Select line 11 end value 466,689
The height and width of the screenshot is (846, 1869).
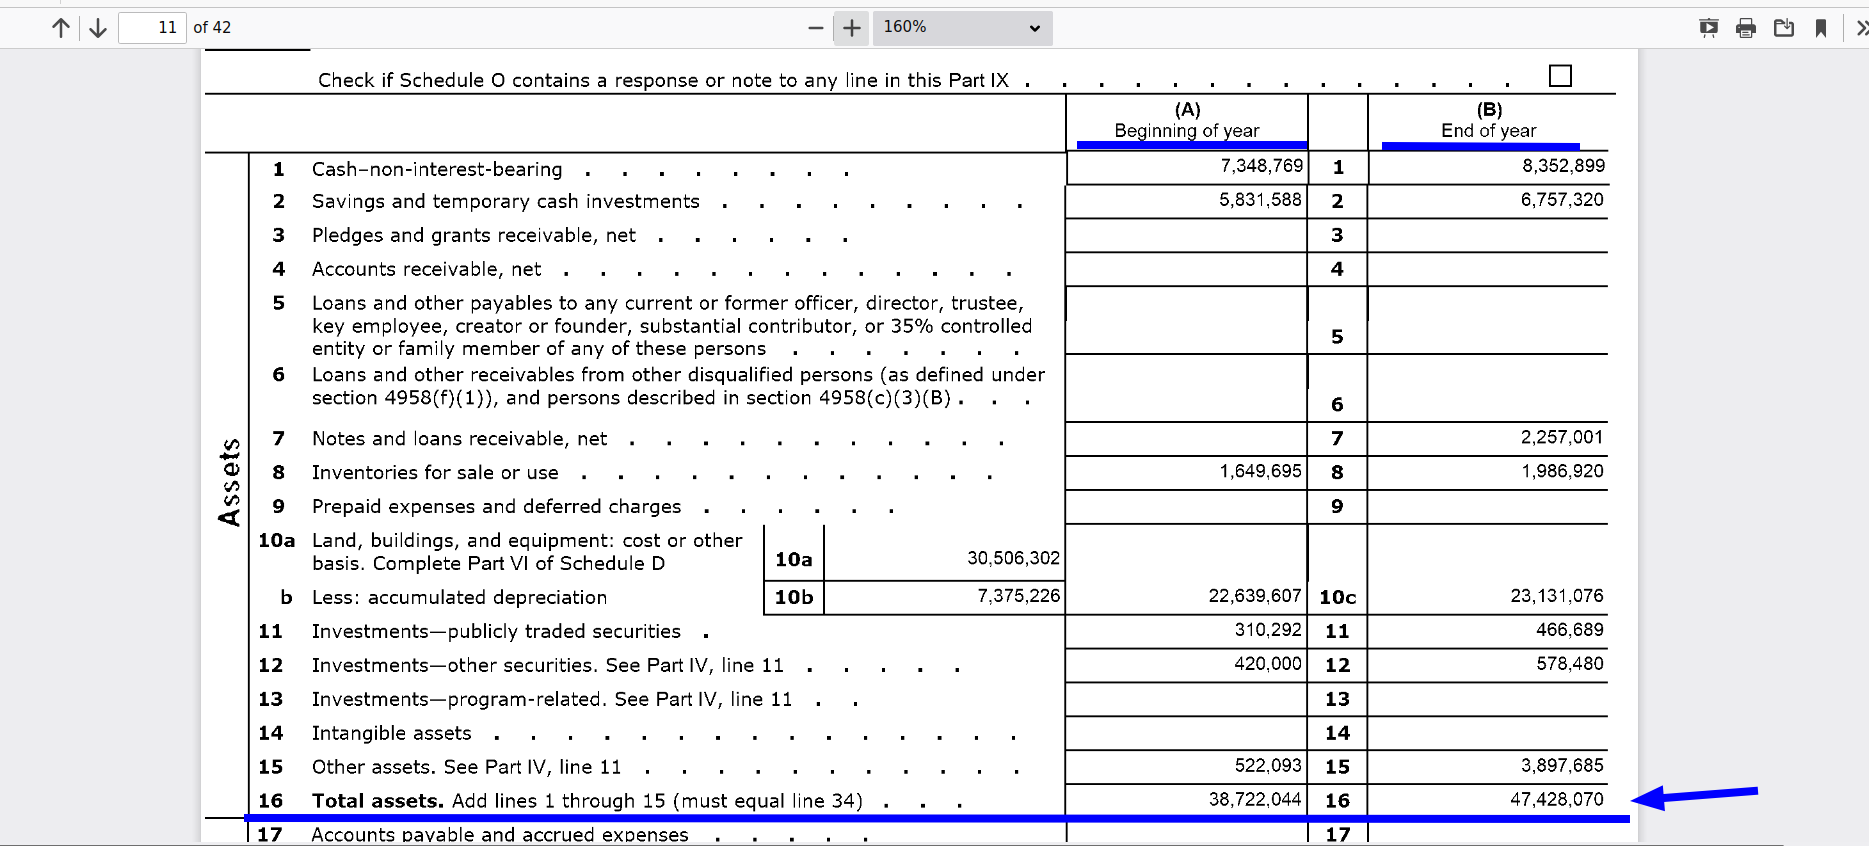(x=1570, y=630)
